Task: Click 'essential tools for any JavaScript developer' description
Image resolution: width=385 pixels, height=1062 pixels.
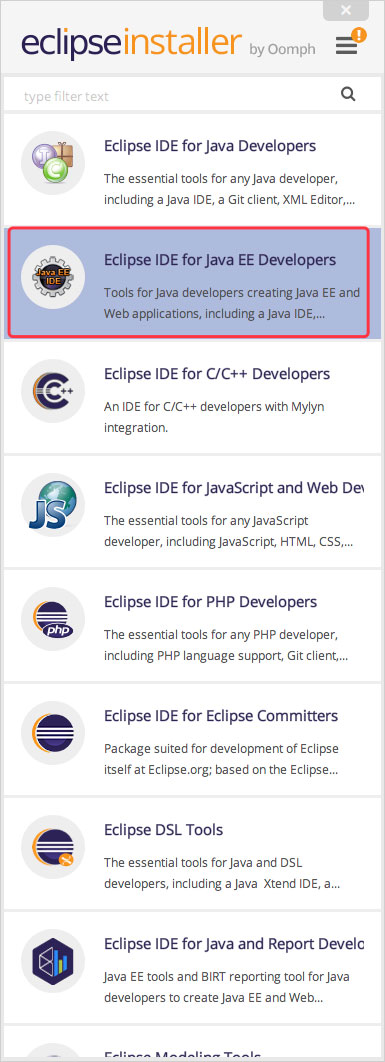Action: tap(228, 532)
